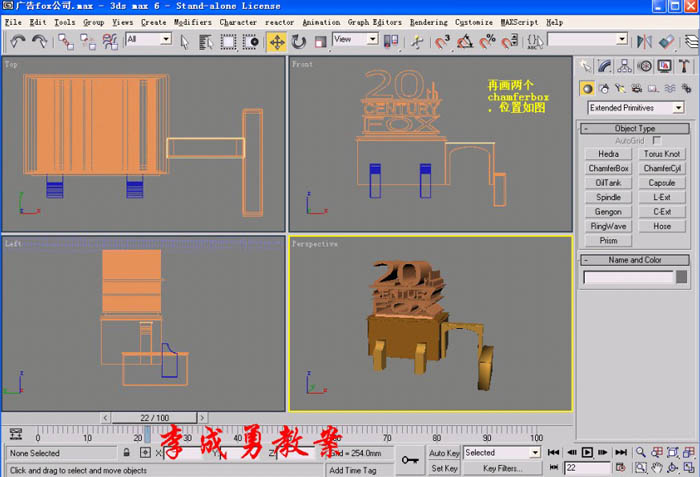Activate the Select and Move tool
This screenshot has width=700, height=477.
(x=277, y=42)
